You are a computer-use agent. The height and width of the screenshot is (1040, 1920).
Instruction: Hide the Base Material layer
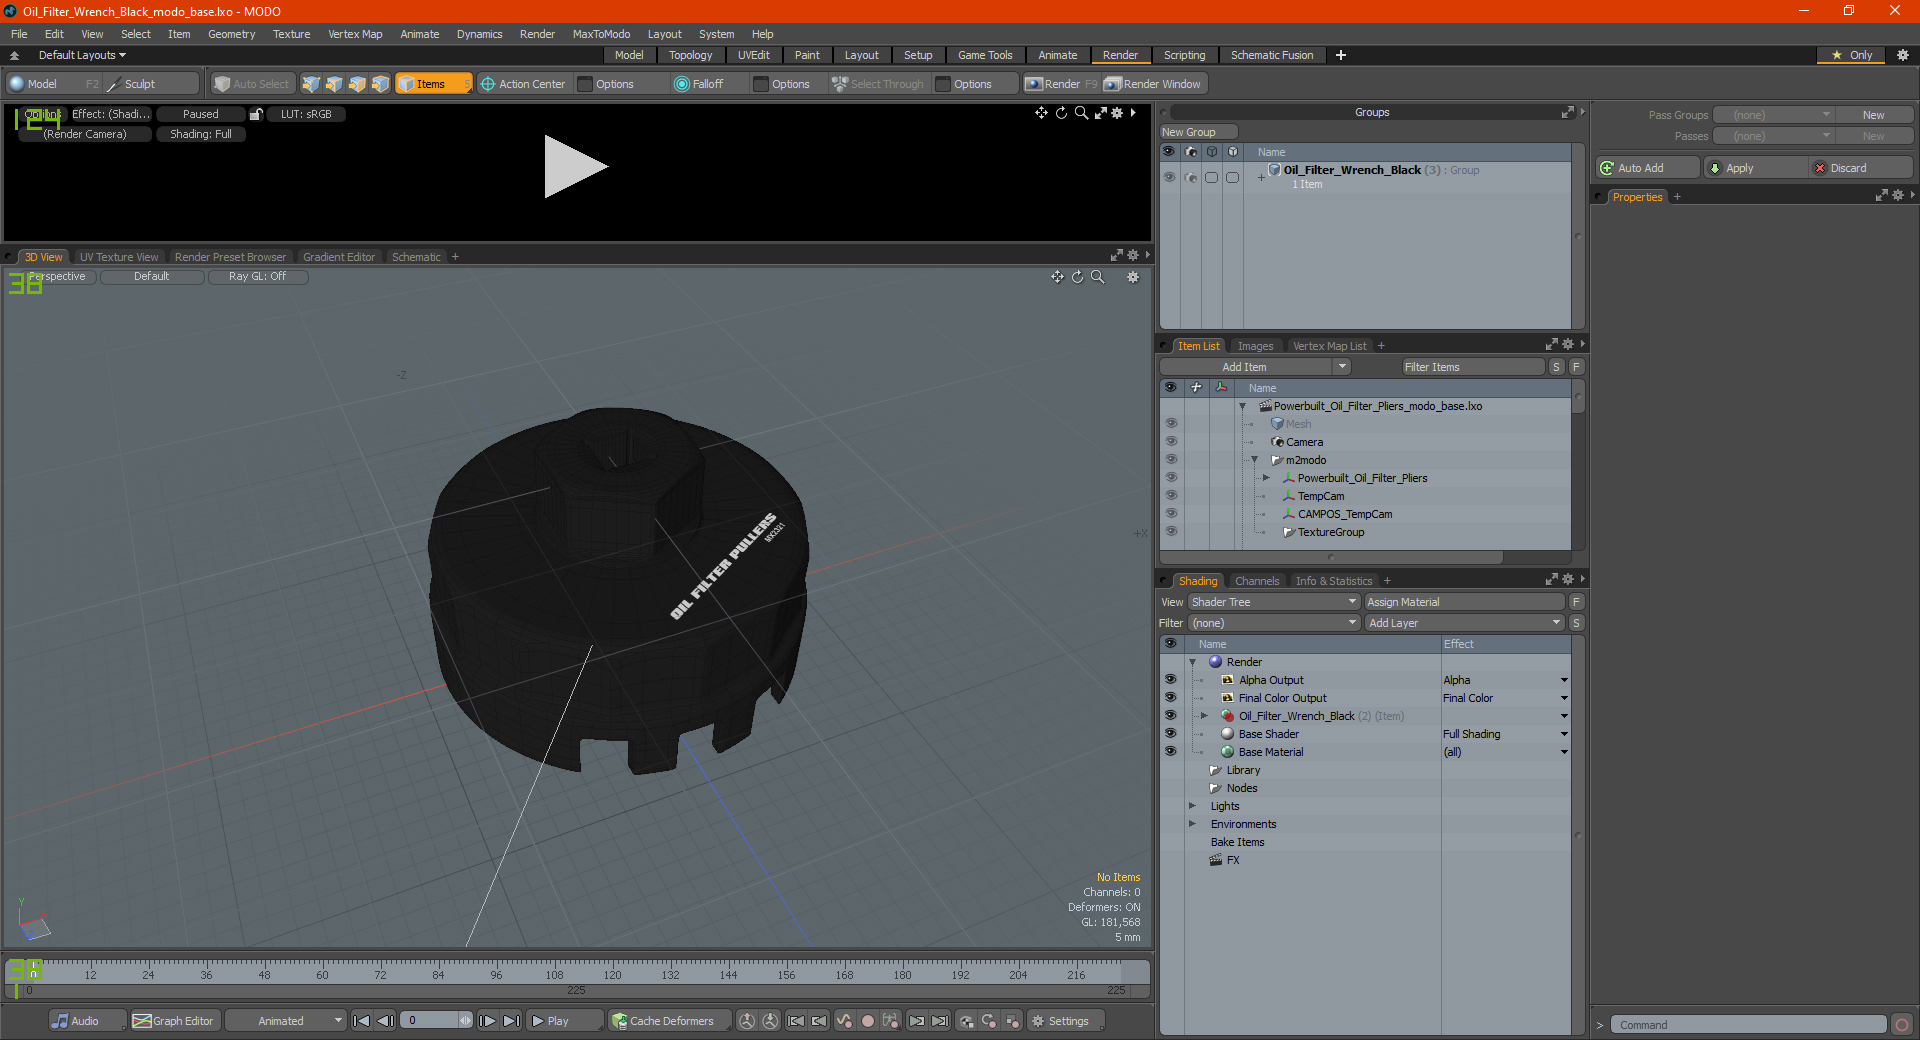(1170, 752)
